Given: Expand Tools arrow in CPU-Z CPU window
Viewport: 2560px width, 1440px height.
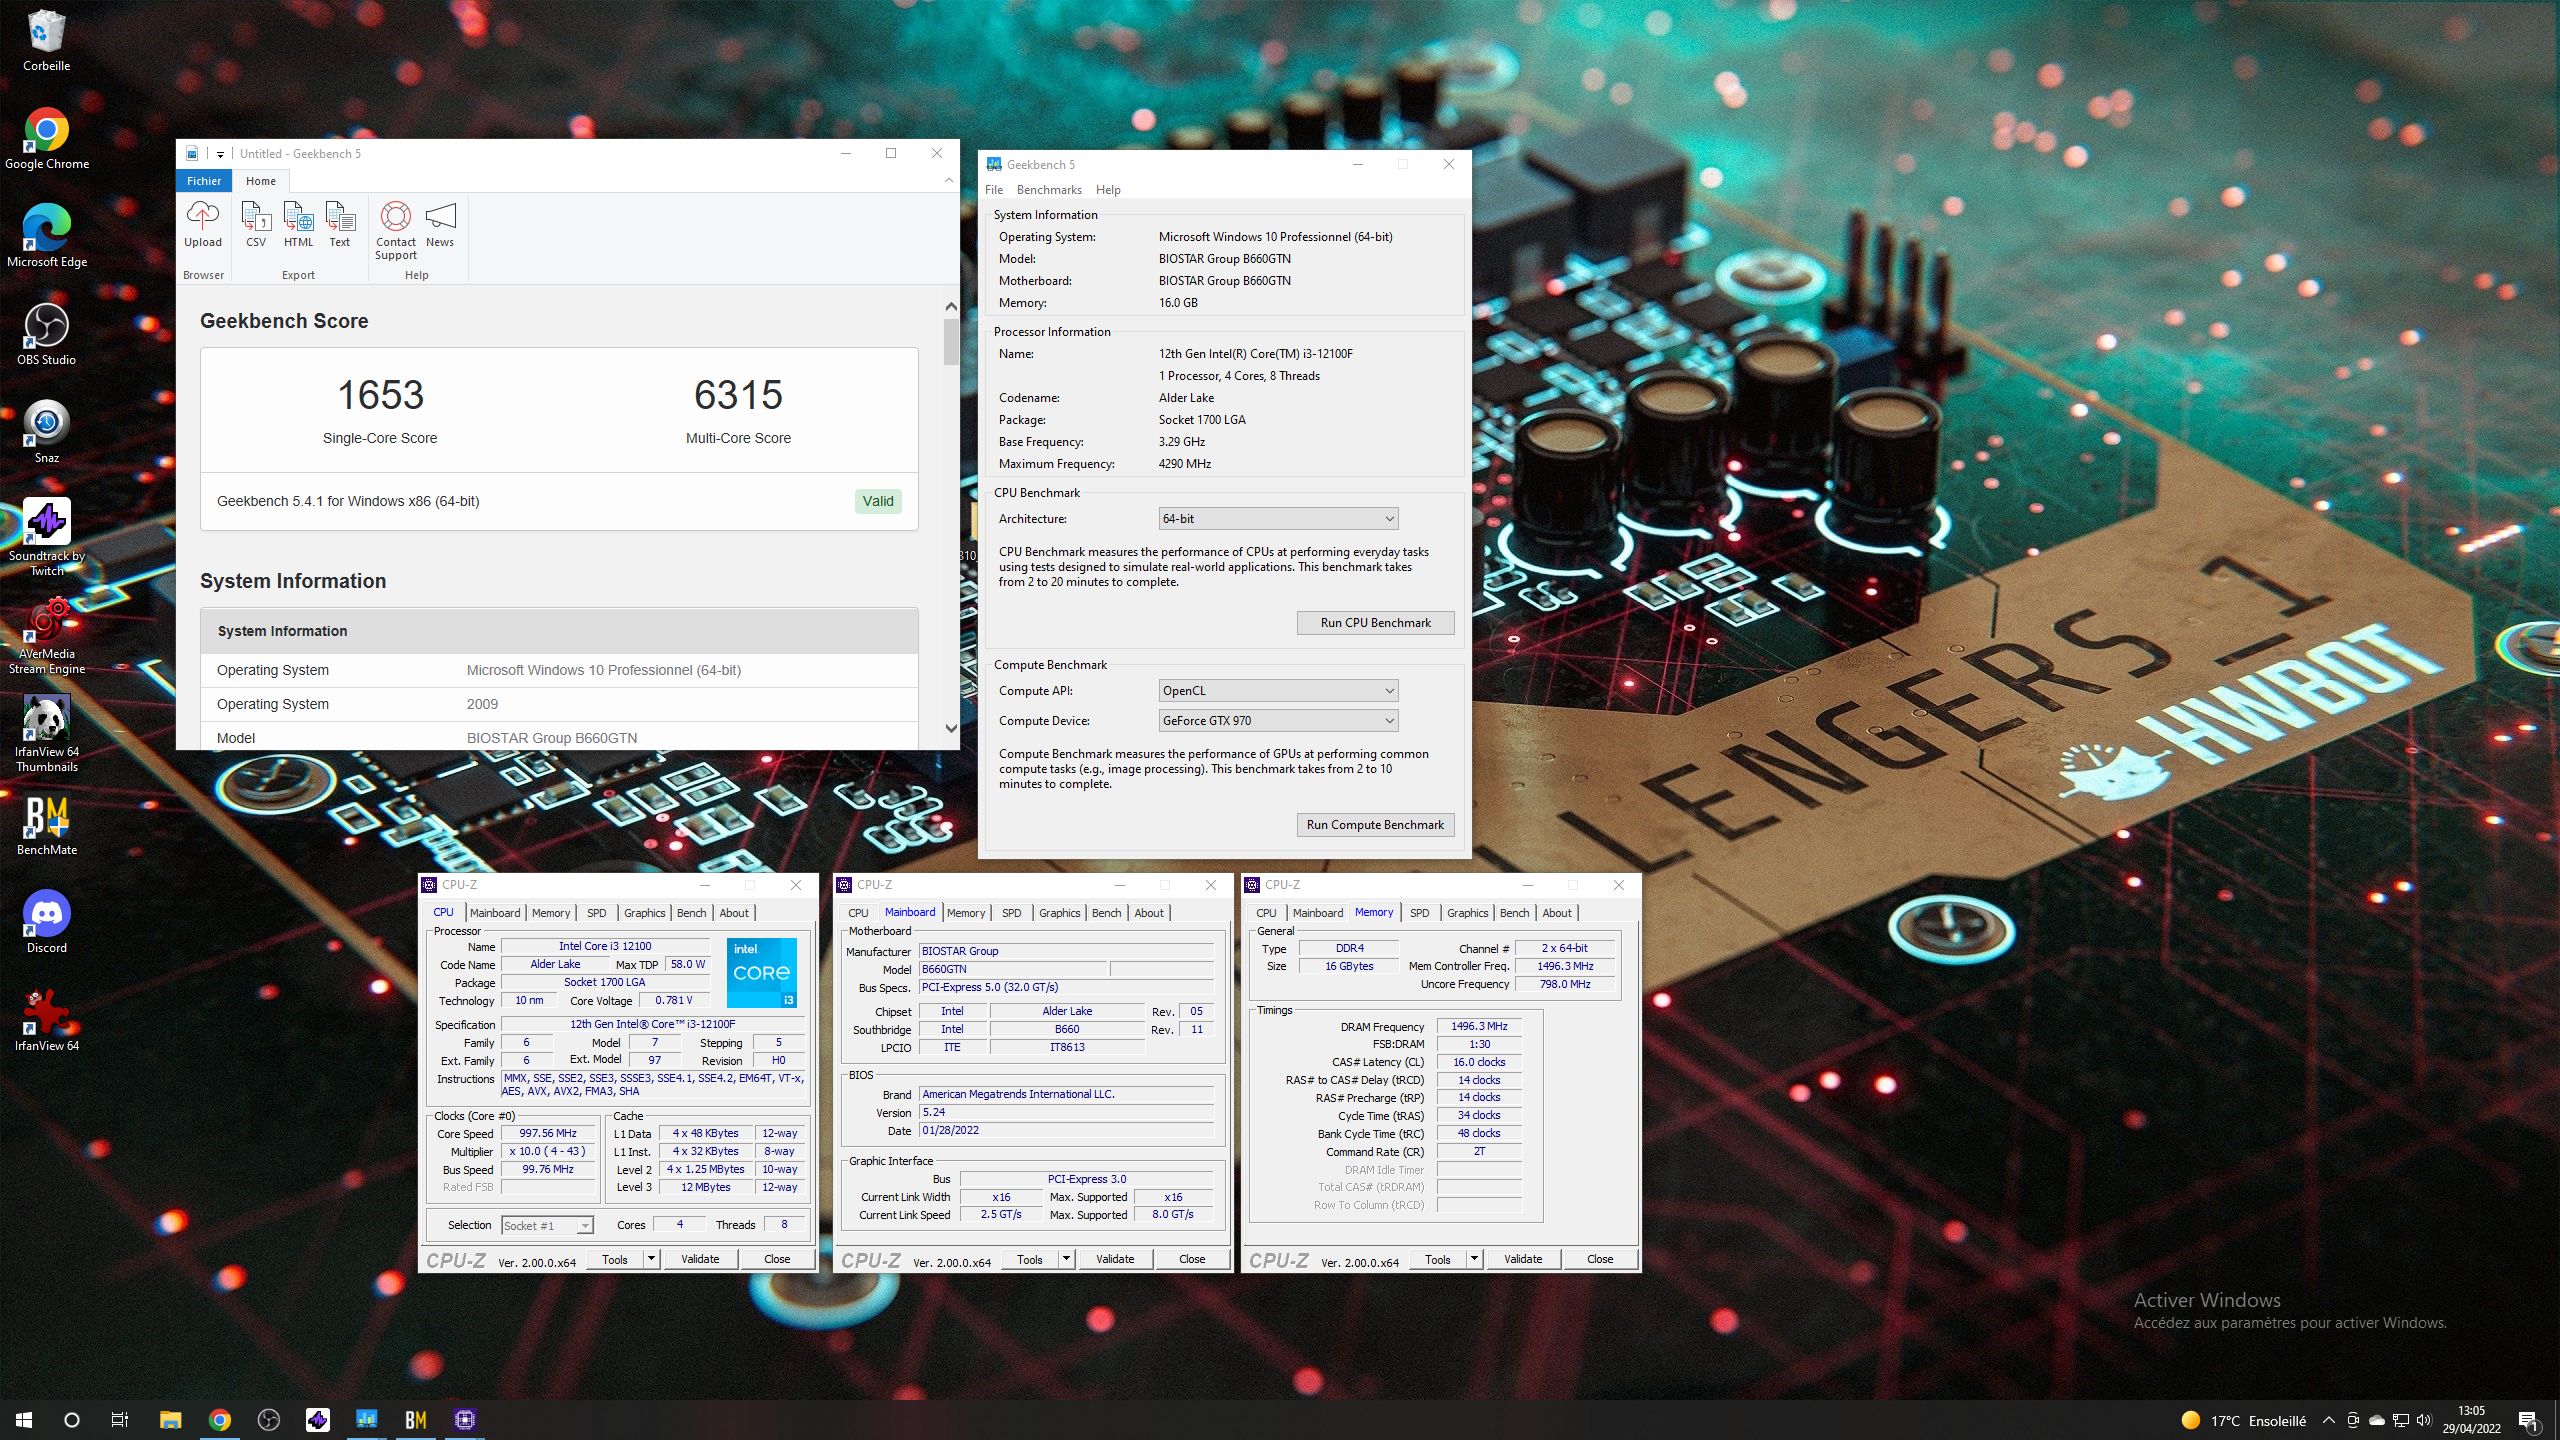Looking at the screenshot, I should (651, 1259).
